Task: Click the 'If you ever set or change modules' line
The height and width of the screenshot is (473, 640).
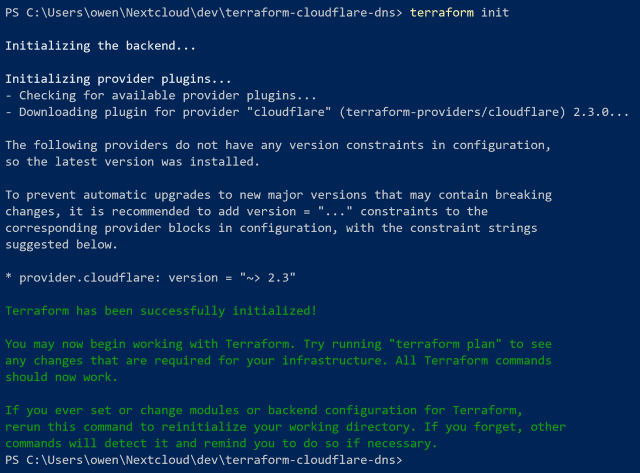Action: [264, 410]
